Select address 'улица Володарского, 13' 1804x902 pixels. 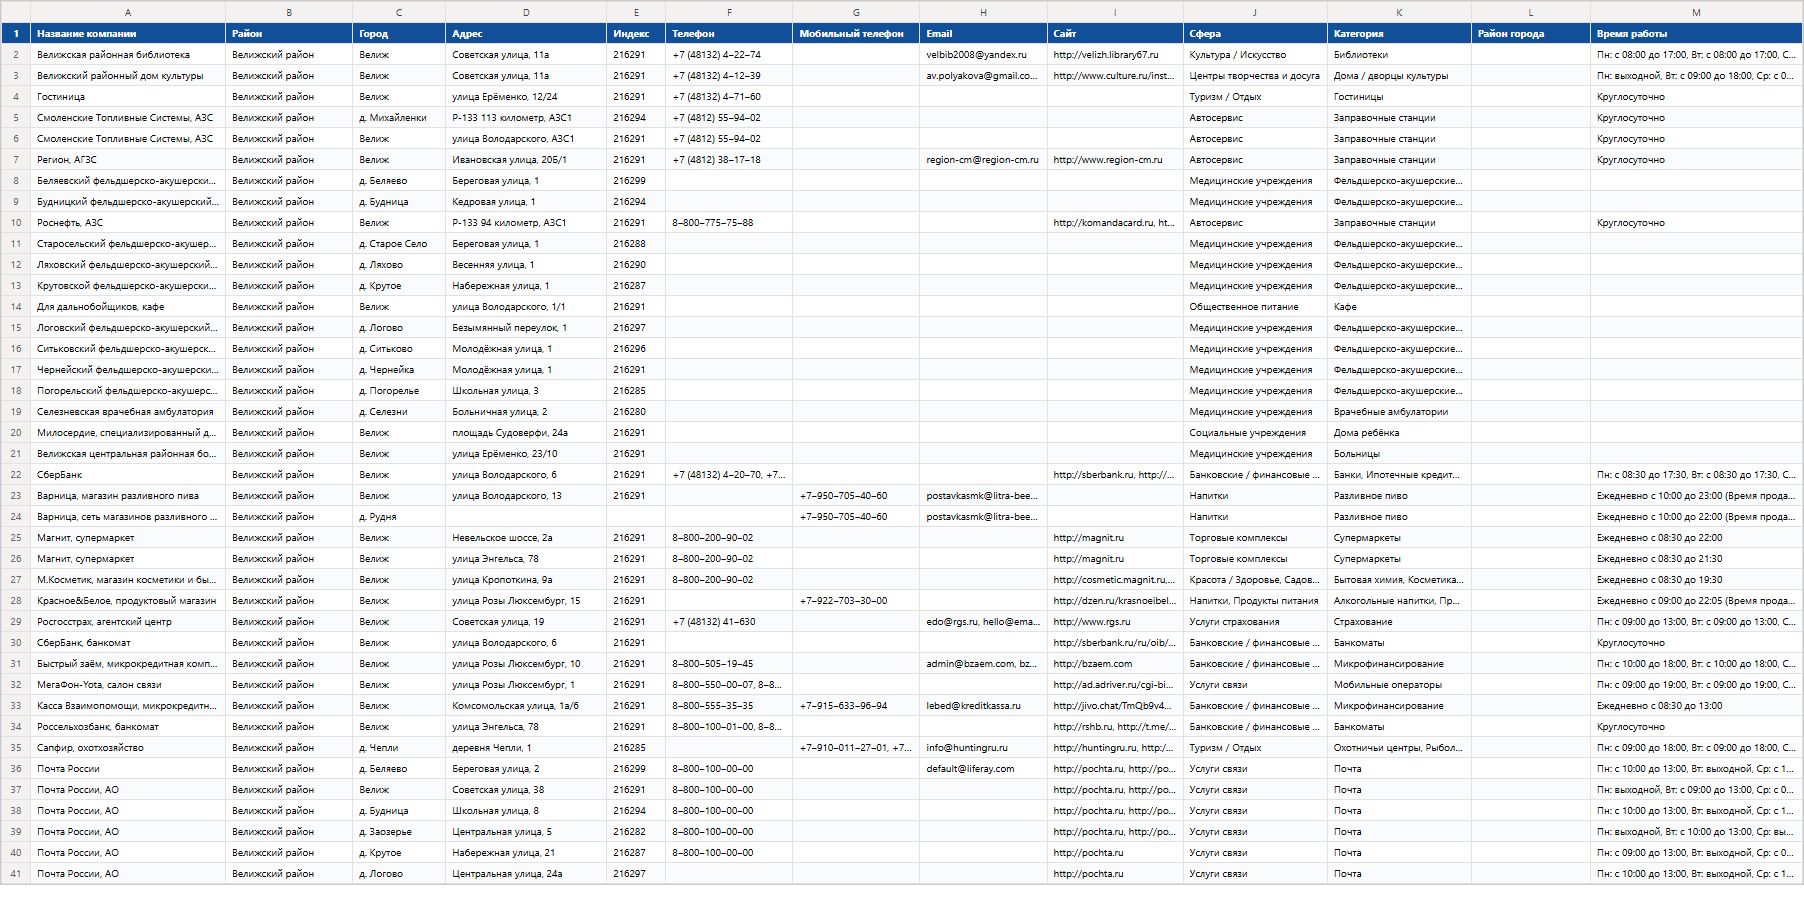(526, 496)
